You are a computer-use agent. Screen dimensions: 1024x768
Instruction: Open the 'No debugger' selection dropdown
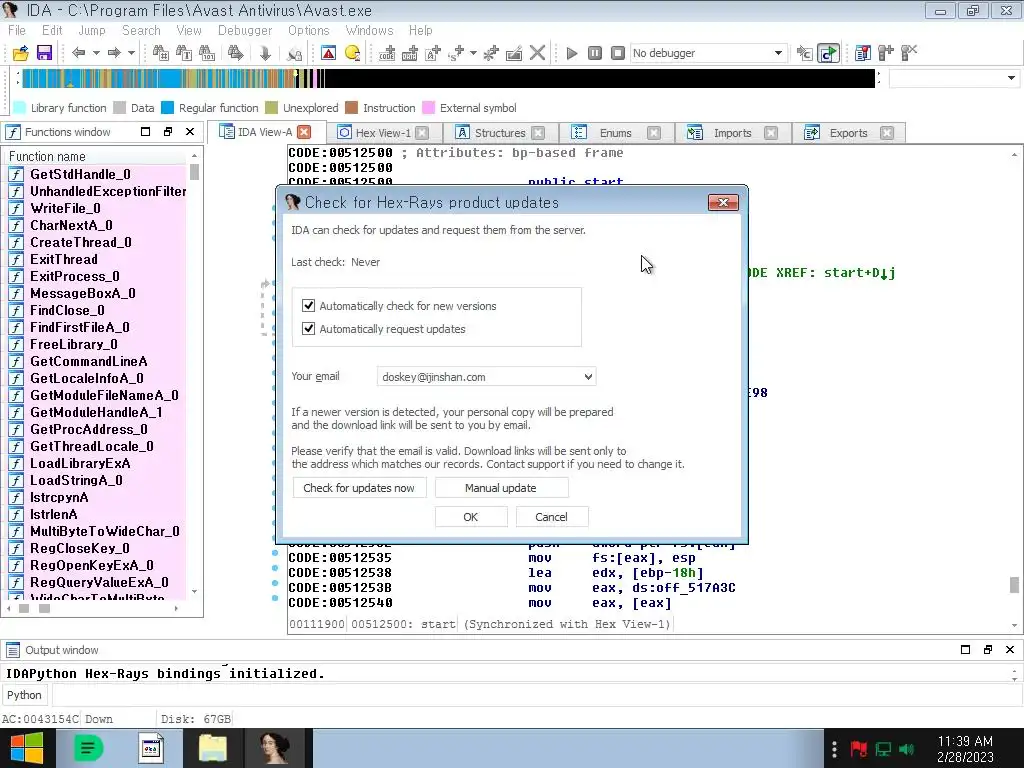point(708,53)
